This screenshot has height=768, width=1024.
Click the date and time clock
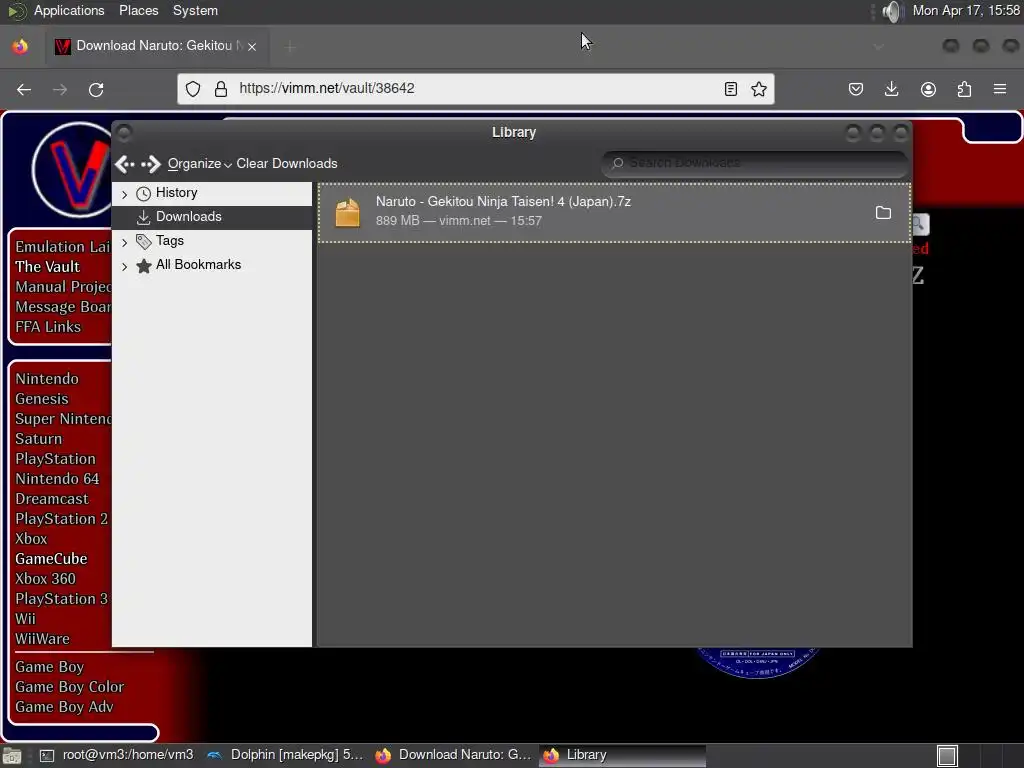(966, 10)
